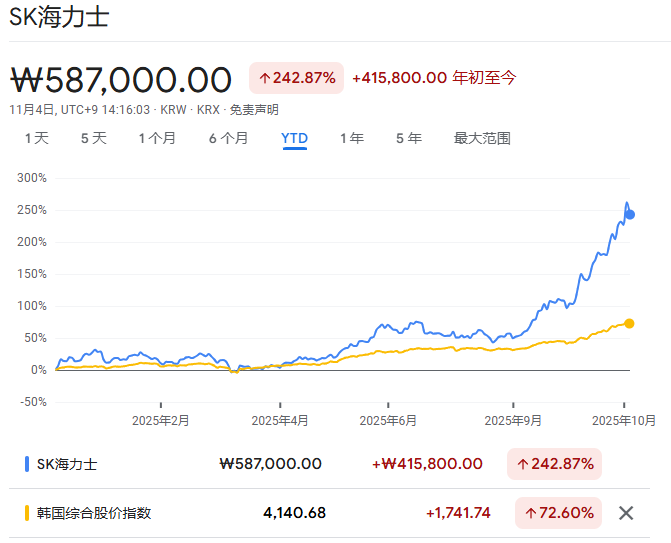
Task: Switch to the 1天 time range
Action: point(36,138)
